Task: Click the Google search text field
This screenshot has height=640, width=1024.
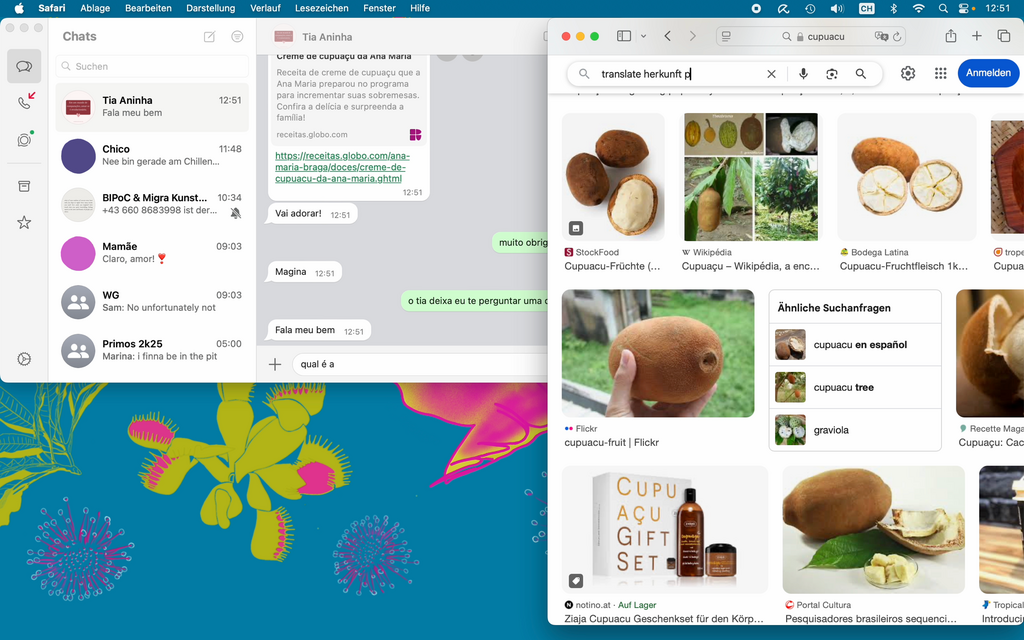Action: coord(679,74)
